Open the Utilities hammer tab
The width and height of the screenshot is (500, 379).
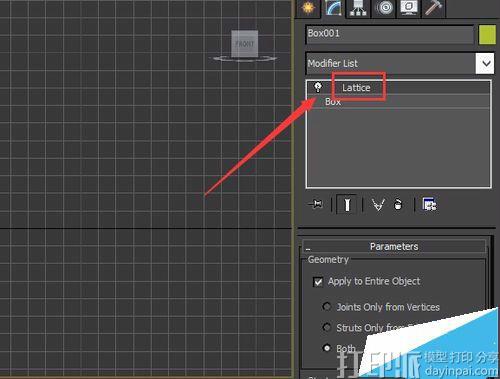(433, 8)
